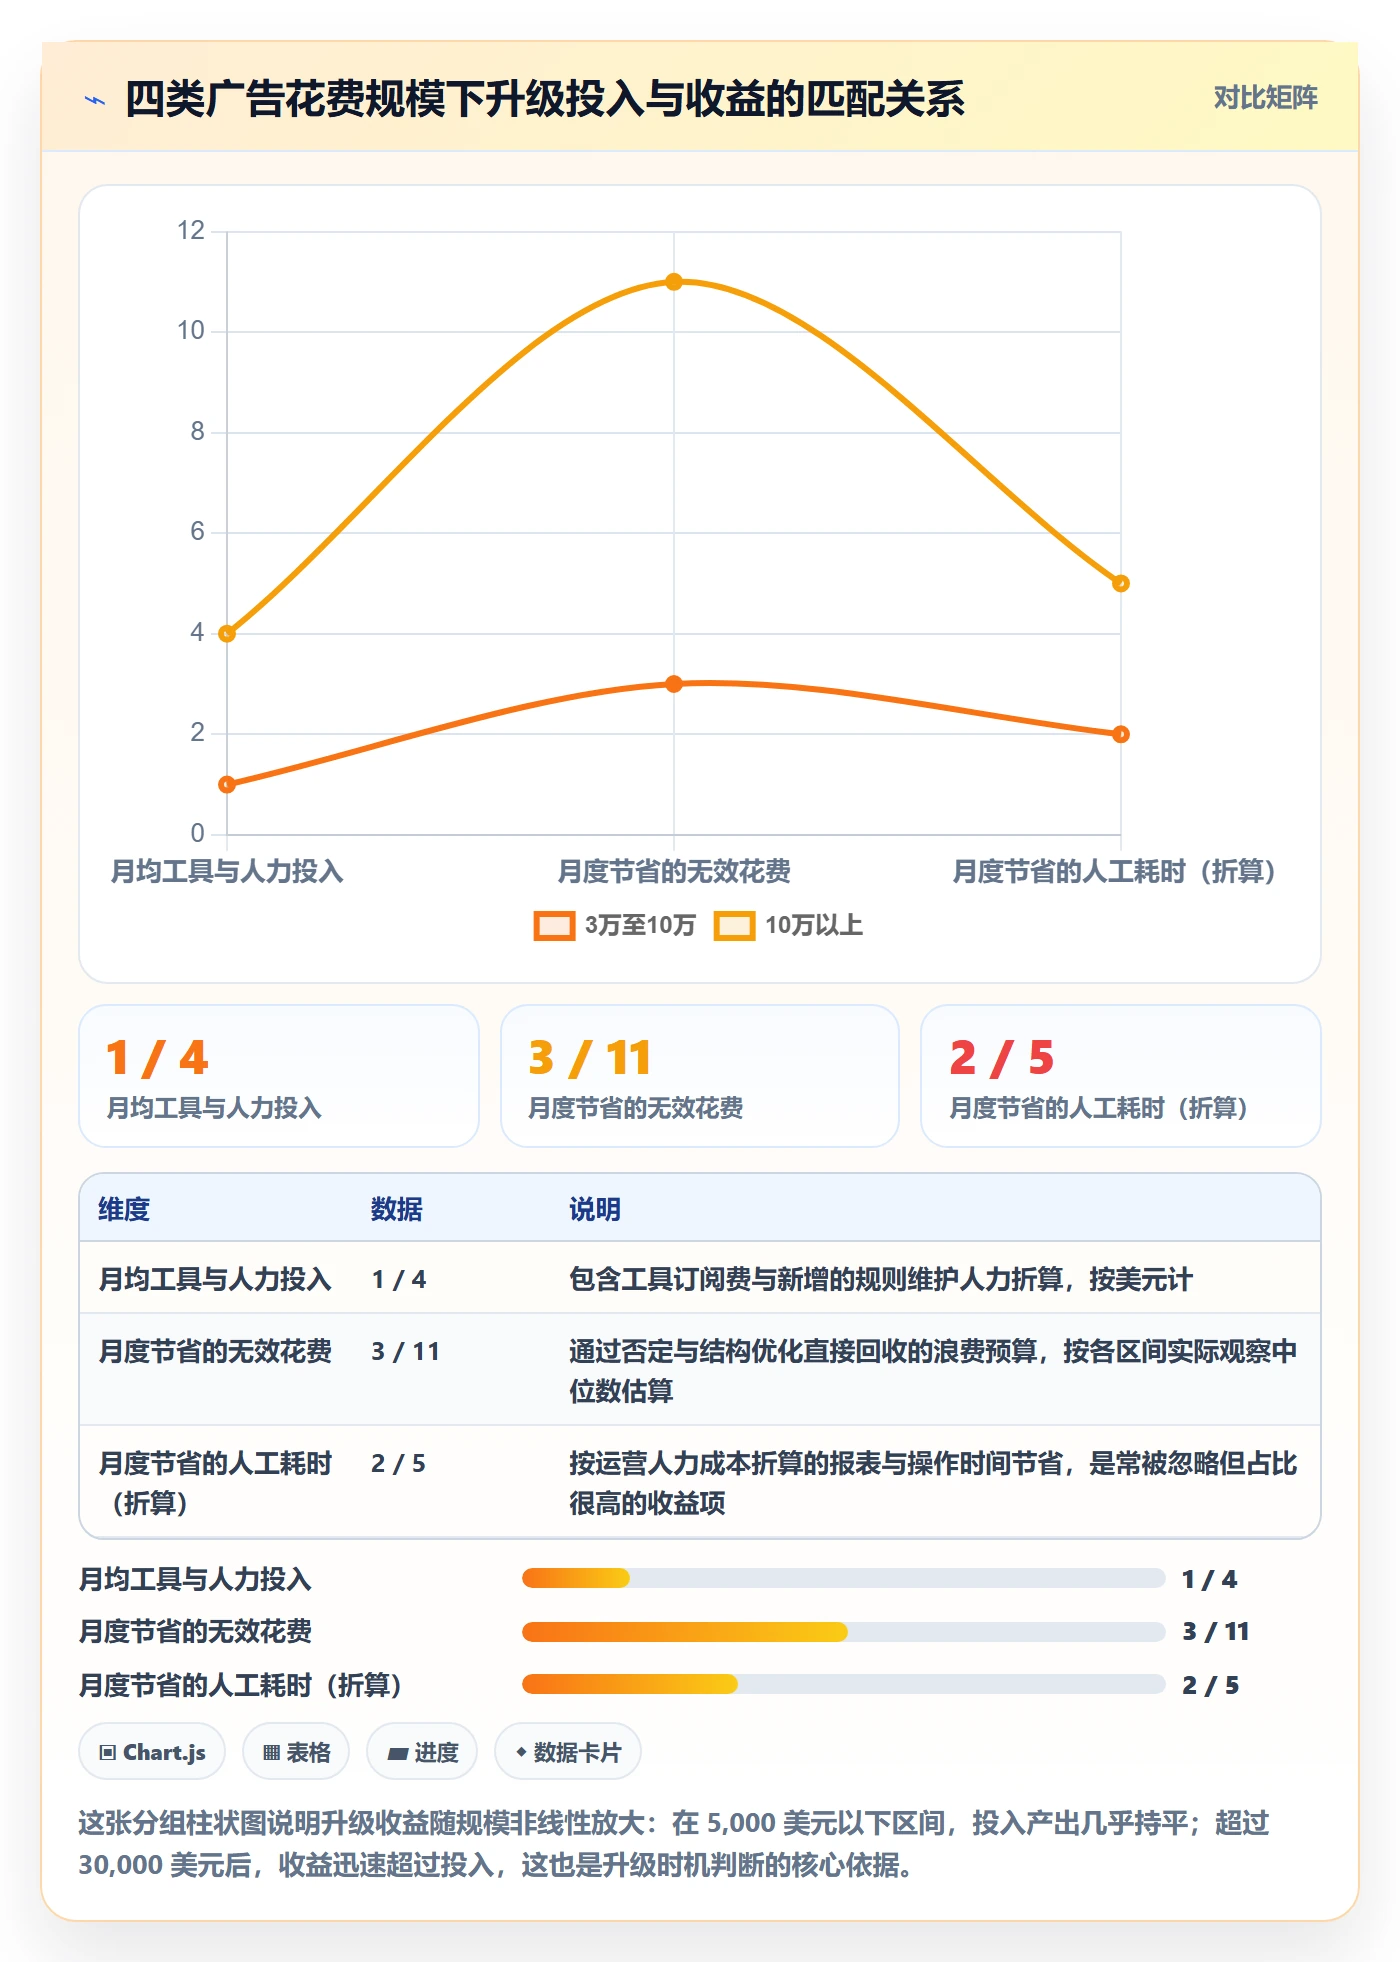Select the 进度 tag chip

pyautogui.click(x=422, y=1752)
